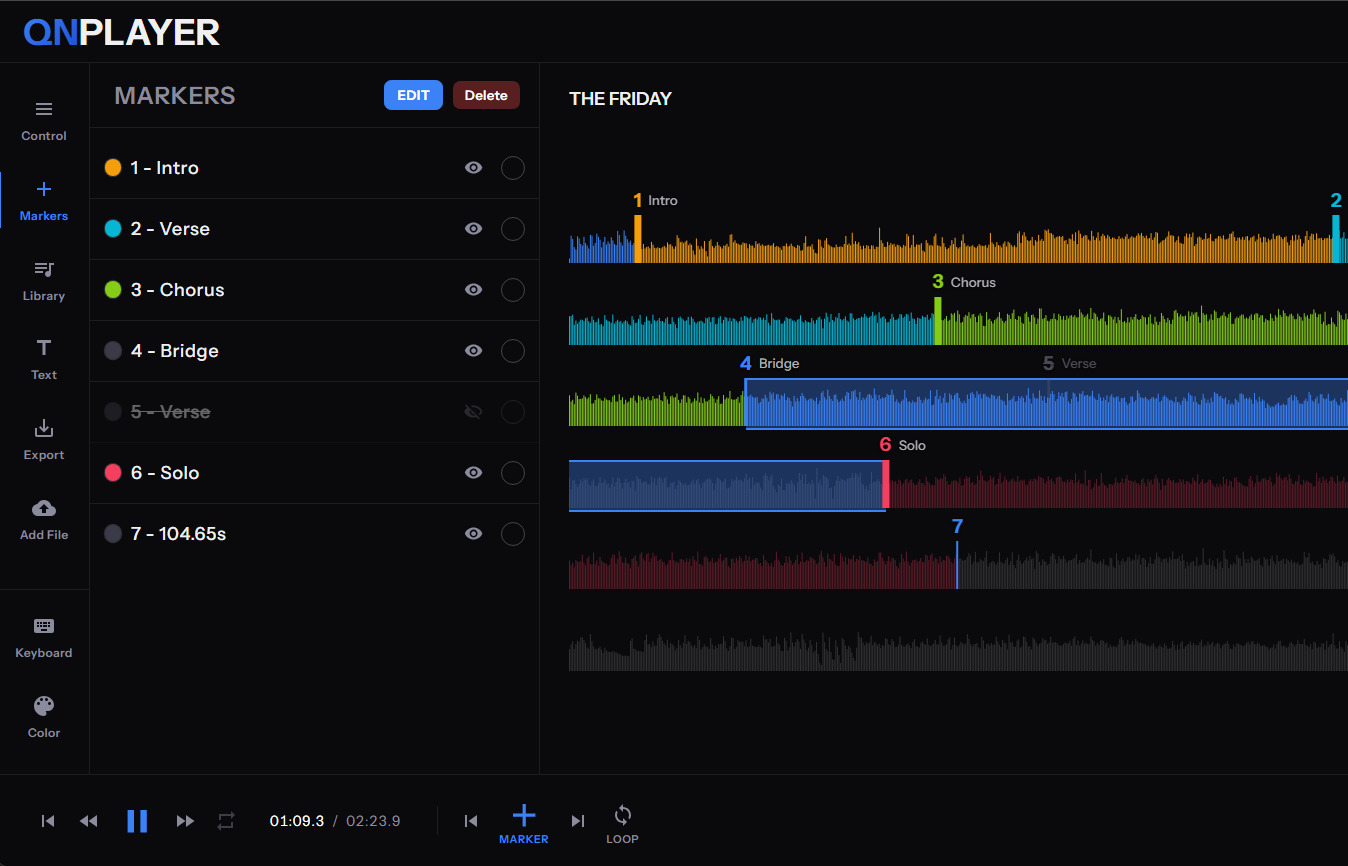Screen dimensions: 1348x866
Task: Click marker 7 on waveform
Action: (957, 553)
